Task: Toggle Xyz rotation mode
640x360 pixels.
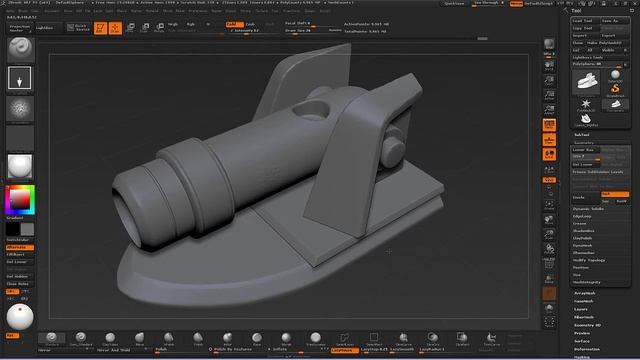Action: tap(549, 180)
